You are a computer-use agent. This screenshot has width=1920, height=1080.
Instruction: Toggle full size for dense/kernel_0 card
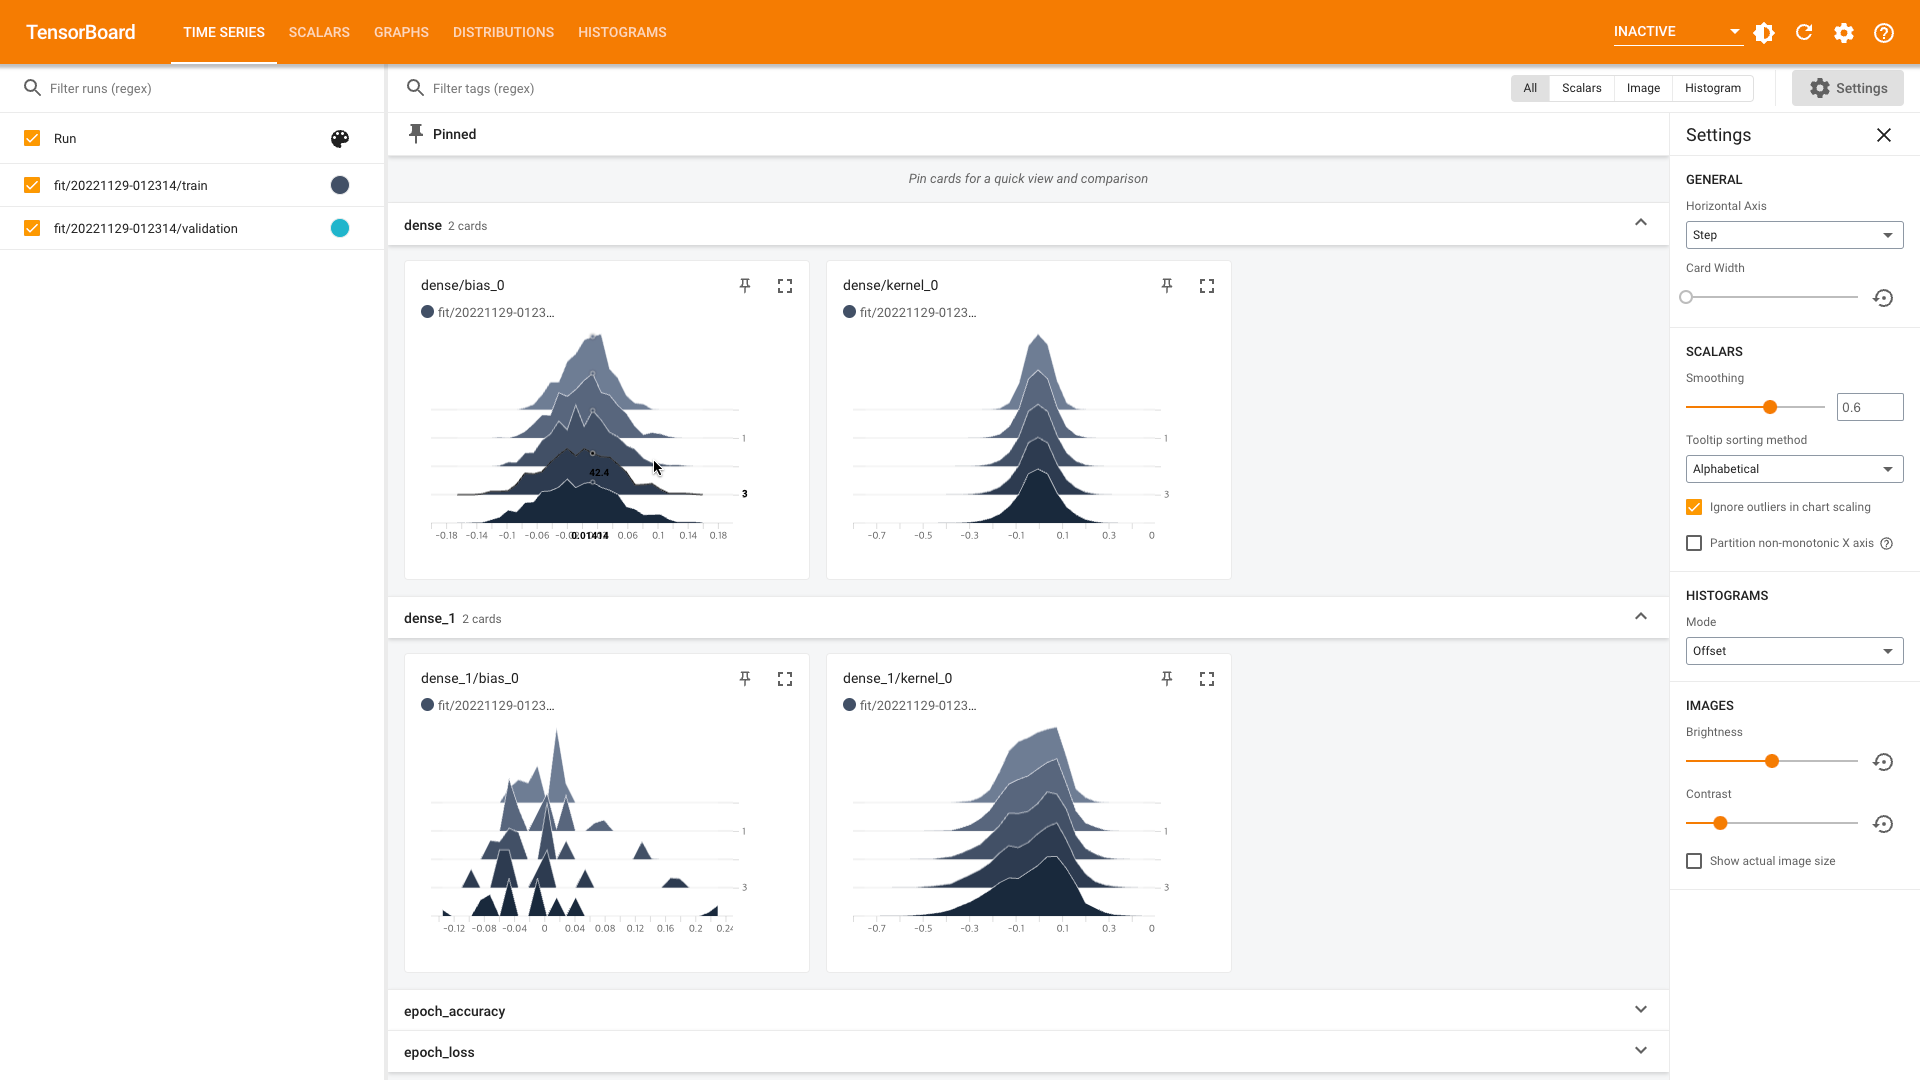pyautogui.click(x=1207, y=286)
